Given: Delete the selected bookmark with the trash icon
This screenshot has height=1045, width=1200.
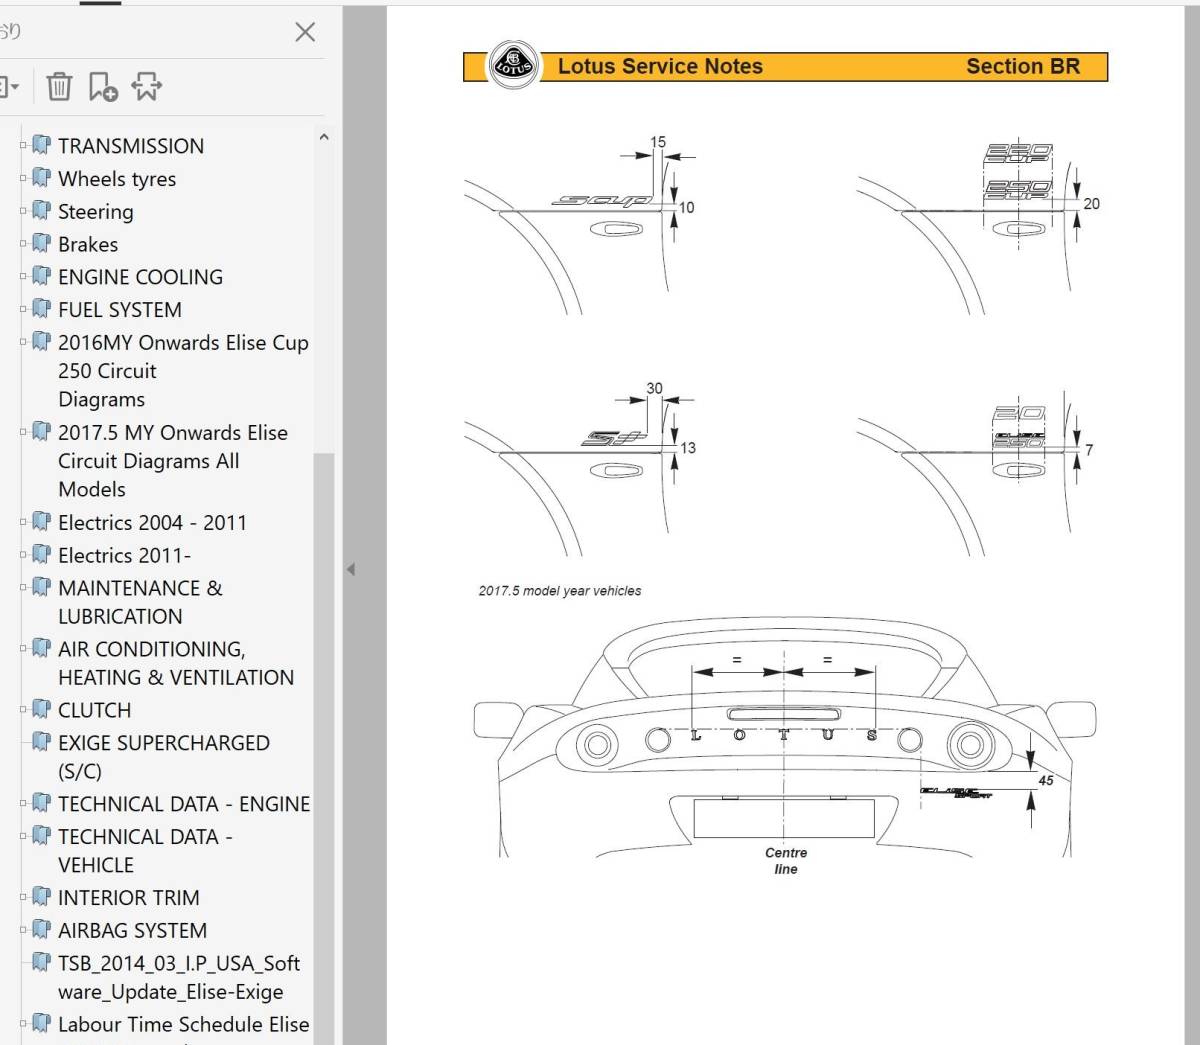Looking at the screenshot, I should [59, 87].
